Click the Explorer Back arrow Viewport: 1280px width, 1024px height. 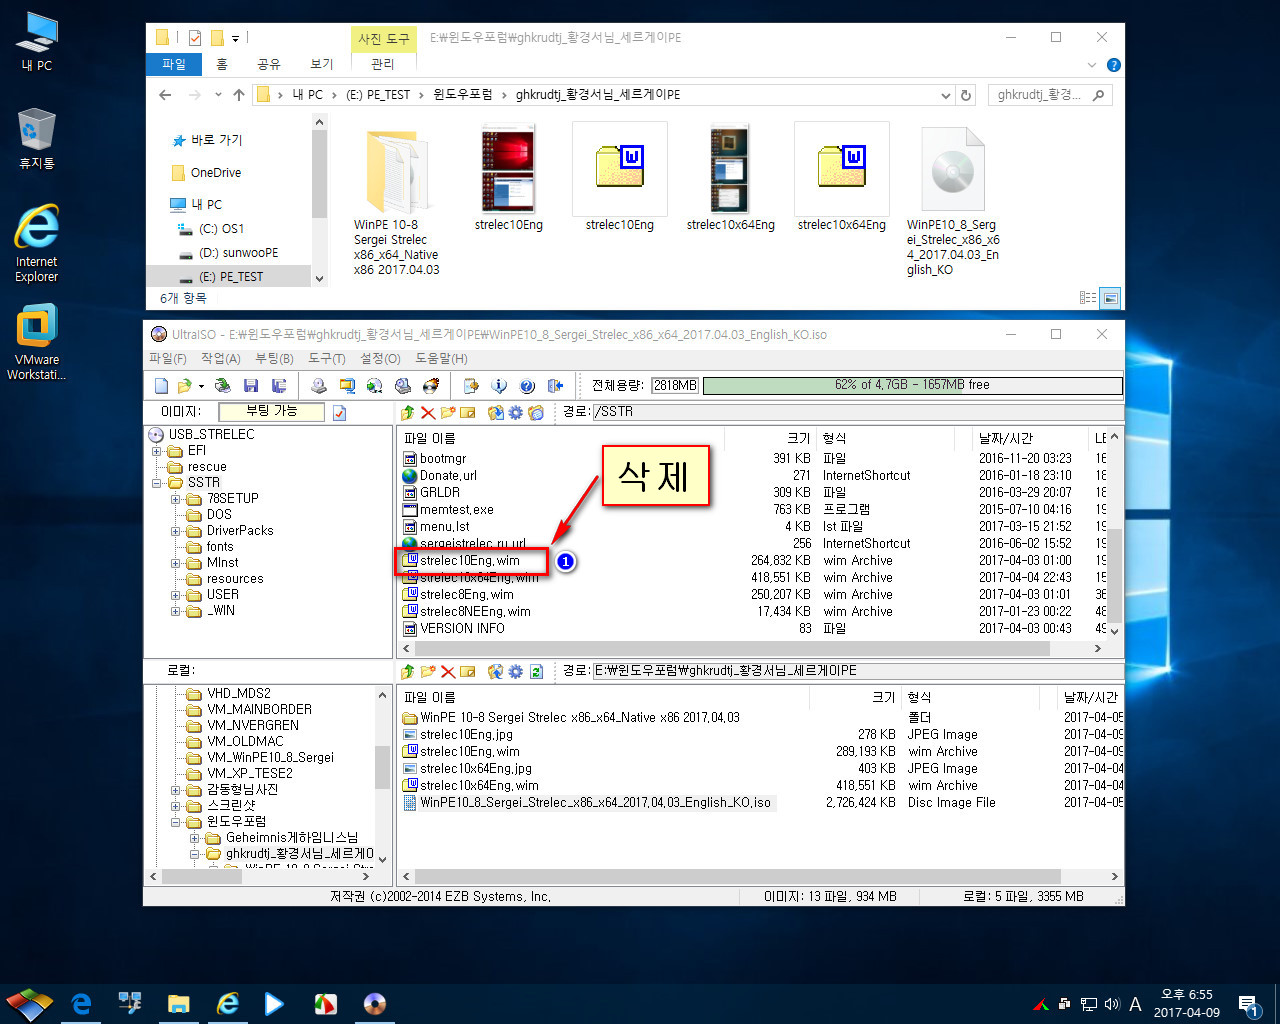pyautogui.click(x=166, y=95)
